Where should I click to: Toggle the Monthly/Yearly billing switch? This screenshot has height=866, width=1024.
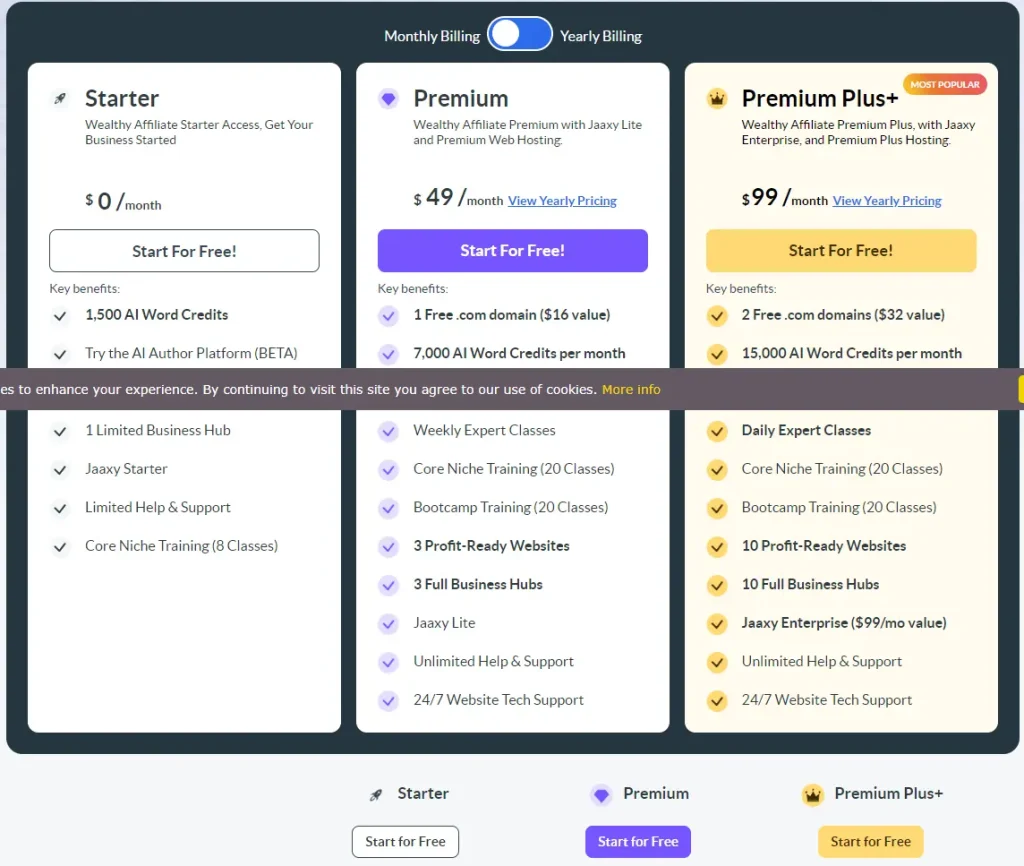520,34
